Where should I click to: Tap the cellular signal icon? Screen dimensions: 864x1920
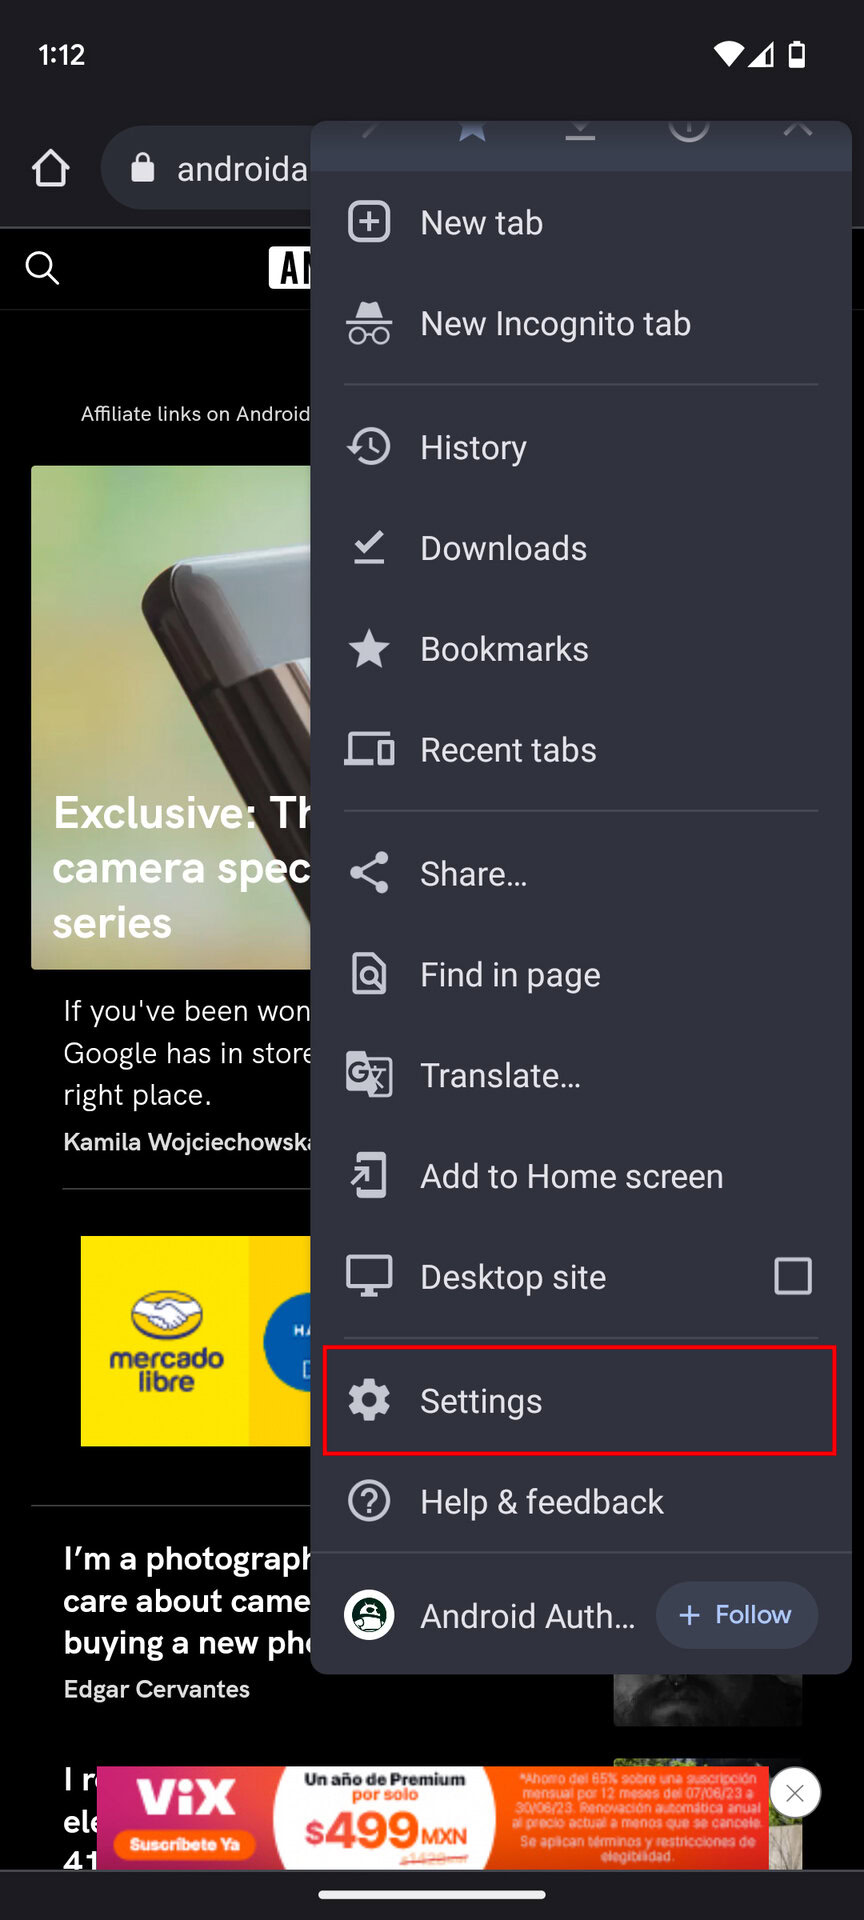tap(762, 54)
